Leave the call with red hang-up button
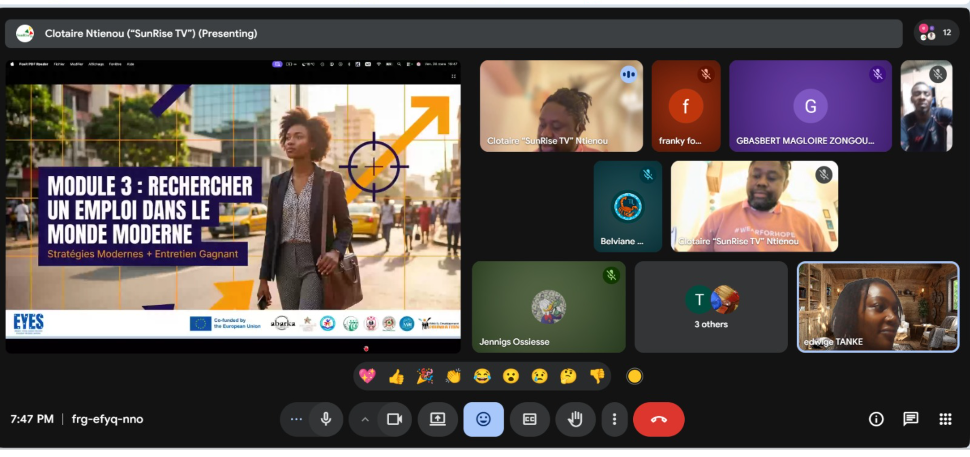The image size is (970, 457). (658, 419)
